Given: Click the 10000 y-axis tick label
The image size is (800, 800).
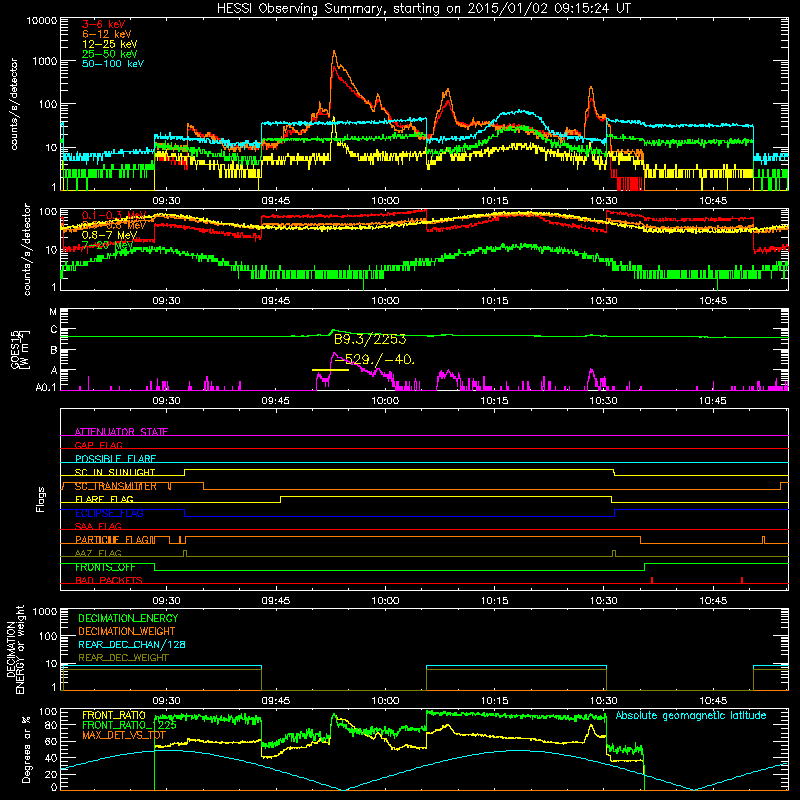Looking at the screenshot, I should (41, 21).
